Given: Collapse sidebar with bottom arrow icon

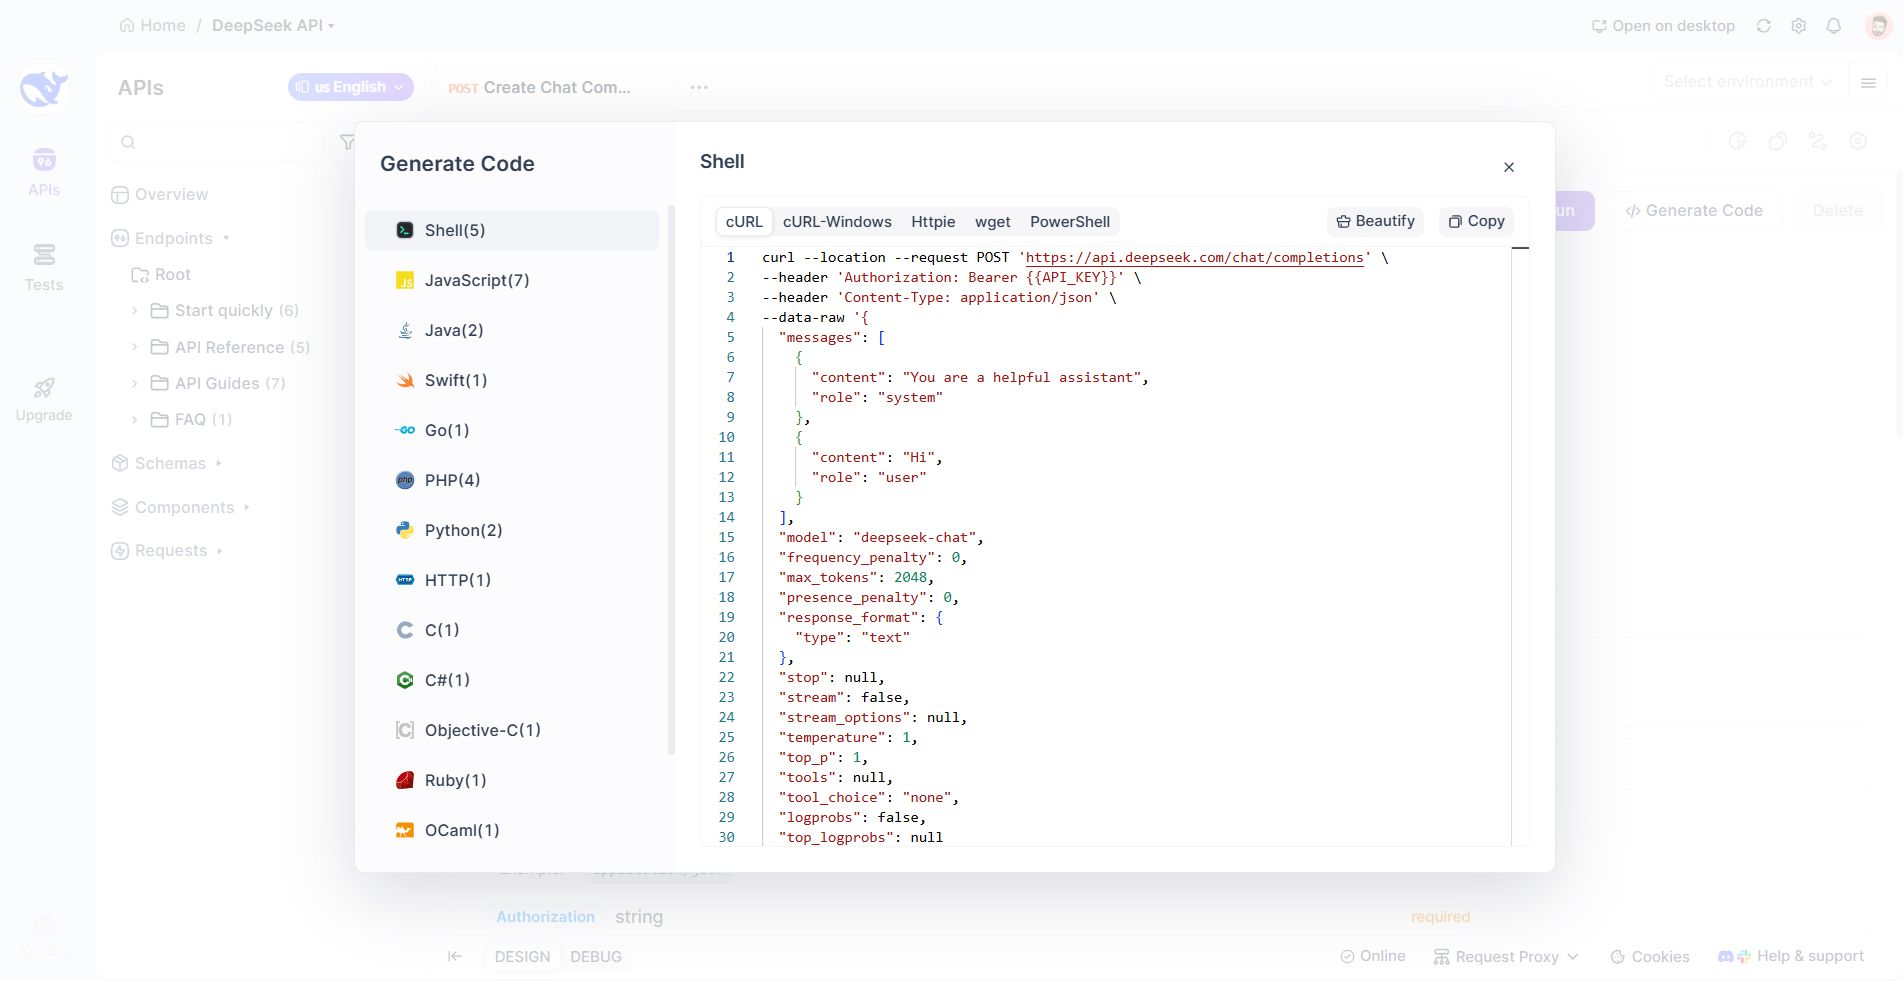Looking at the screenshot, I should point(455,956).
